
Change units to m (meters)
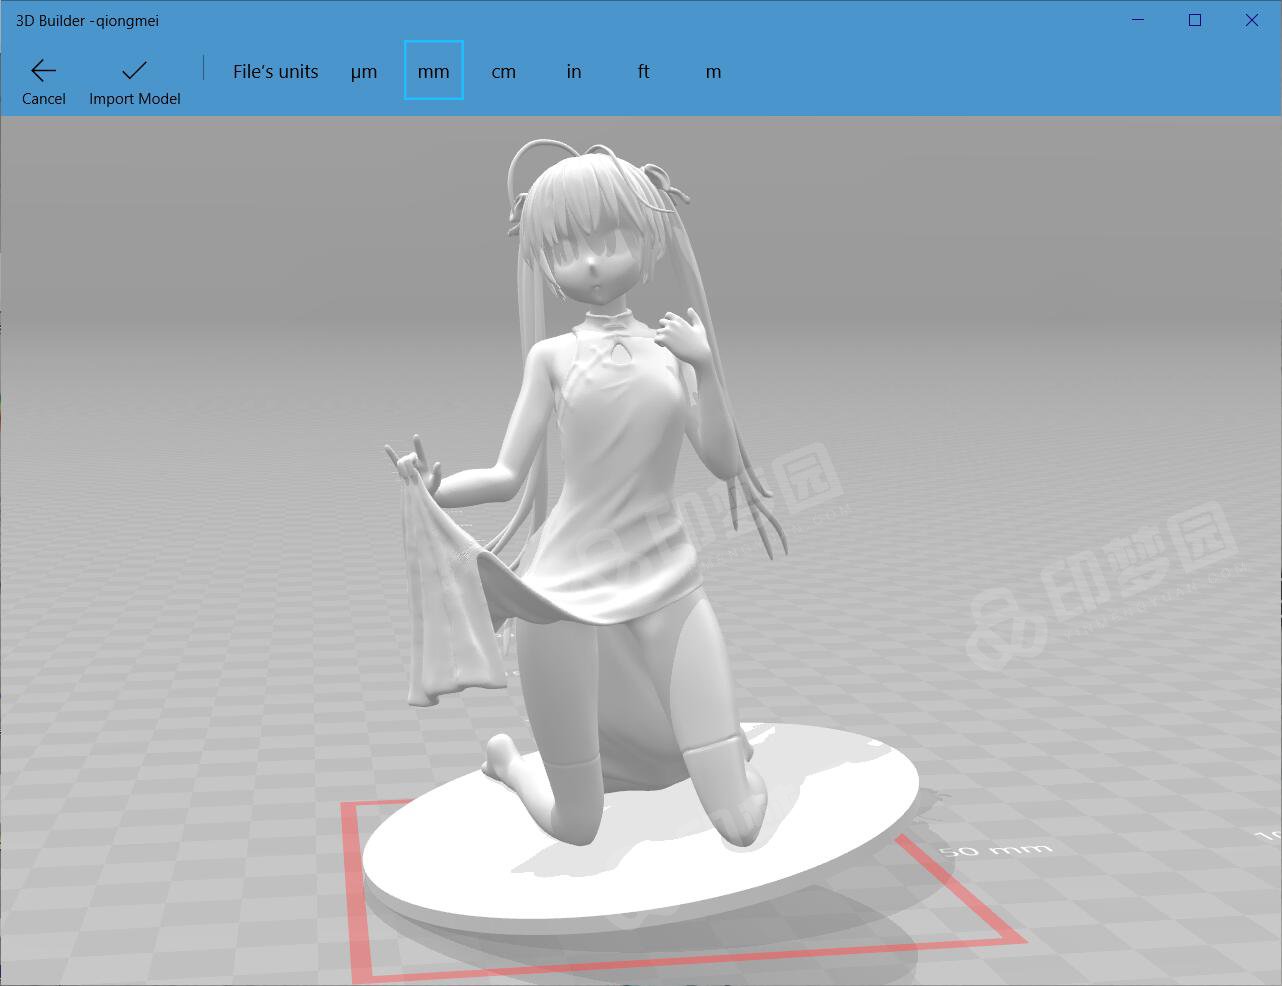pyautogui.click(x=713, y=72)
